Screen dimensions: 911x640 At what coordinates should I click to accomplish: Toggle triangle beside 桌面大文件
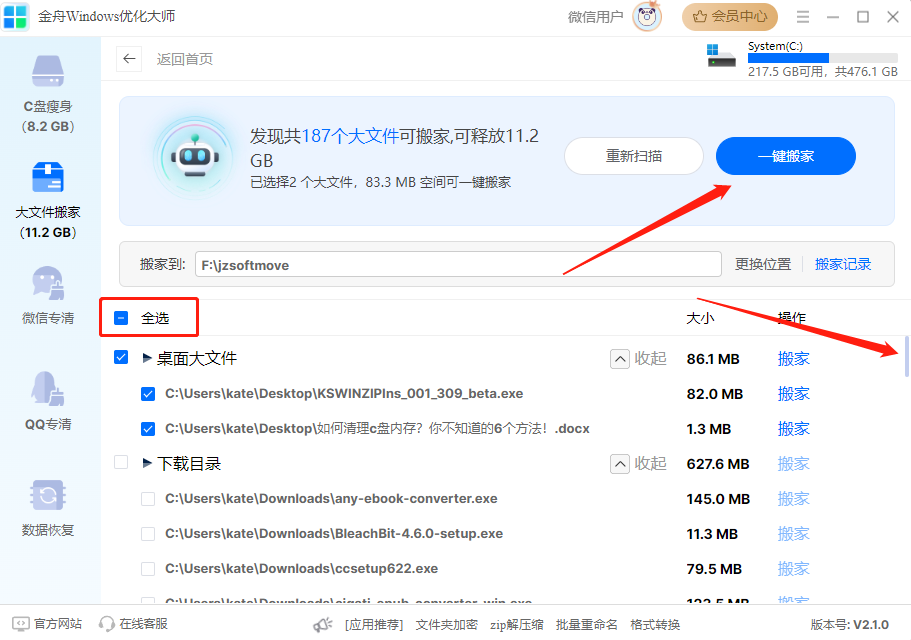point(147,358)
